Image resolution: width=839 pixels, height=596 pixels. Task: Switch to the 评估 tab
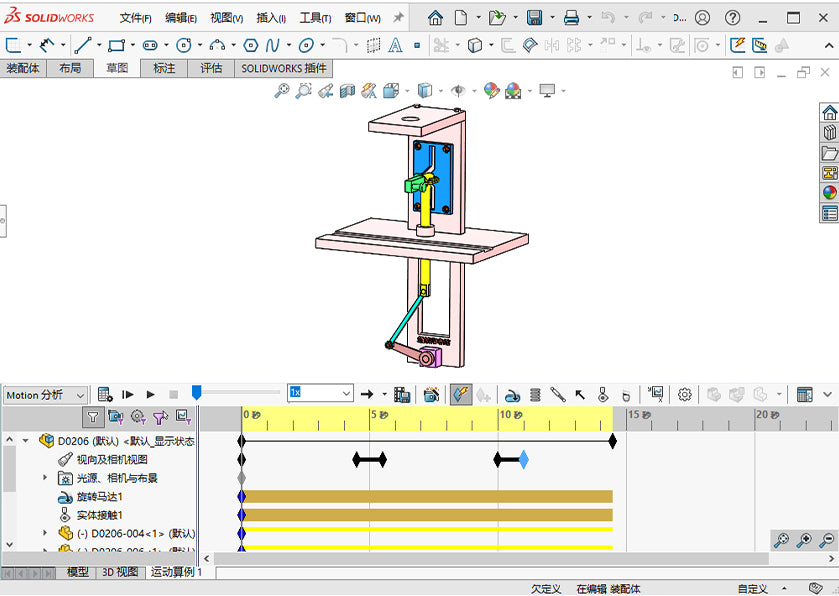(x=211, y=68)
